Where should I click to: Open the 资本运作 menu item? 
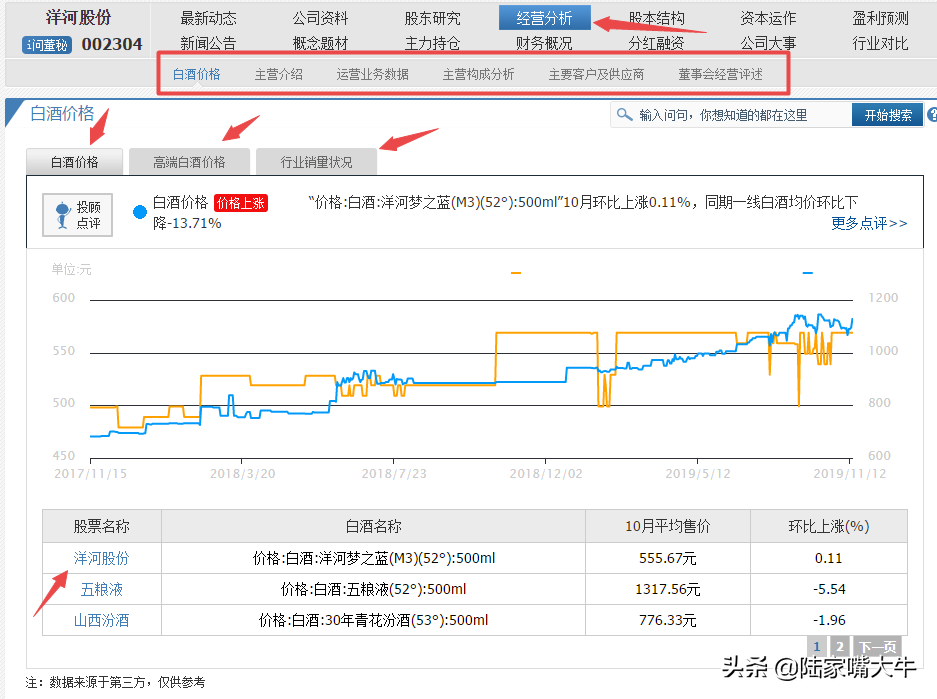tap(768, 19)
